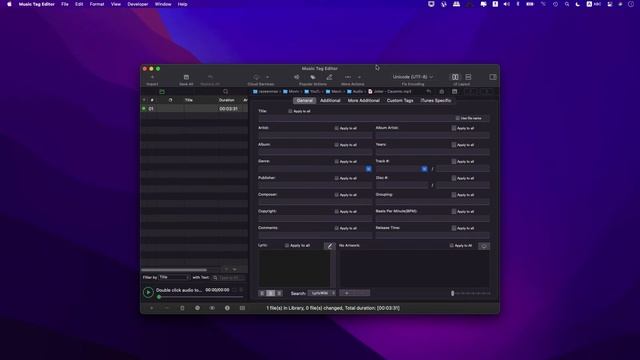Toggle the right sidebar panel icon
The image size is (640, 360).
(493, 77)
